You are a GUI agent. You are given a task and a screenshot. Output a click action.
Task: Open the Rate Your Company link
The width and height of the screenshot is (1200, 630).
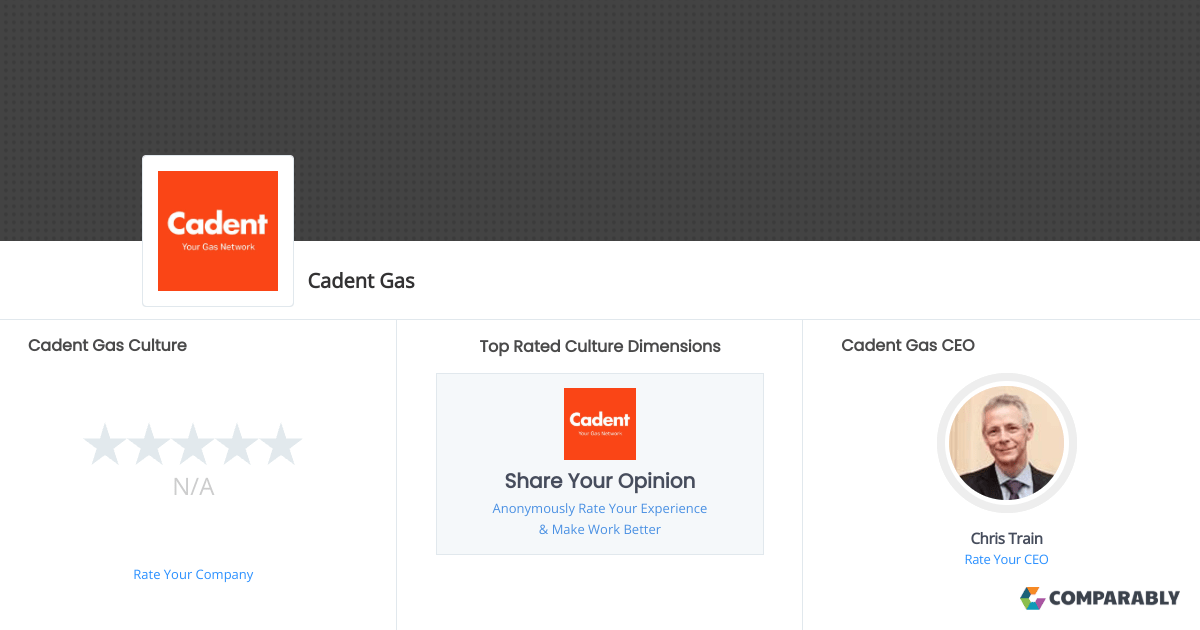[193, 575]
